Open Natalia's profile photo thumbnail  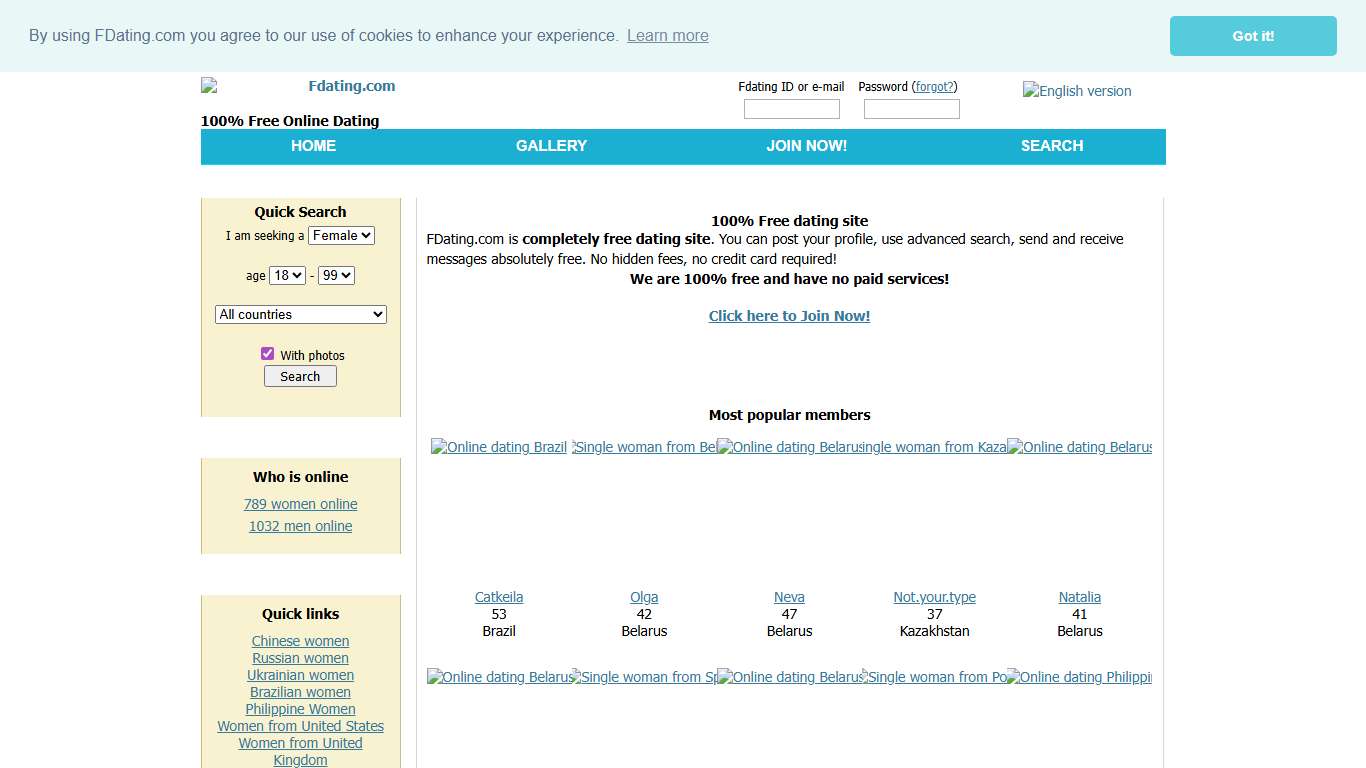tap(1079, 447)
